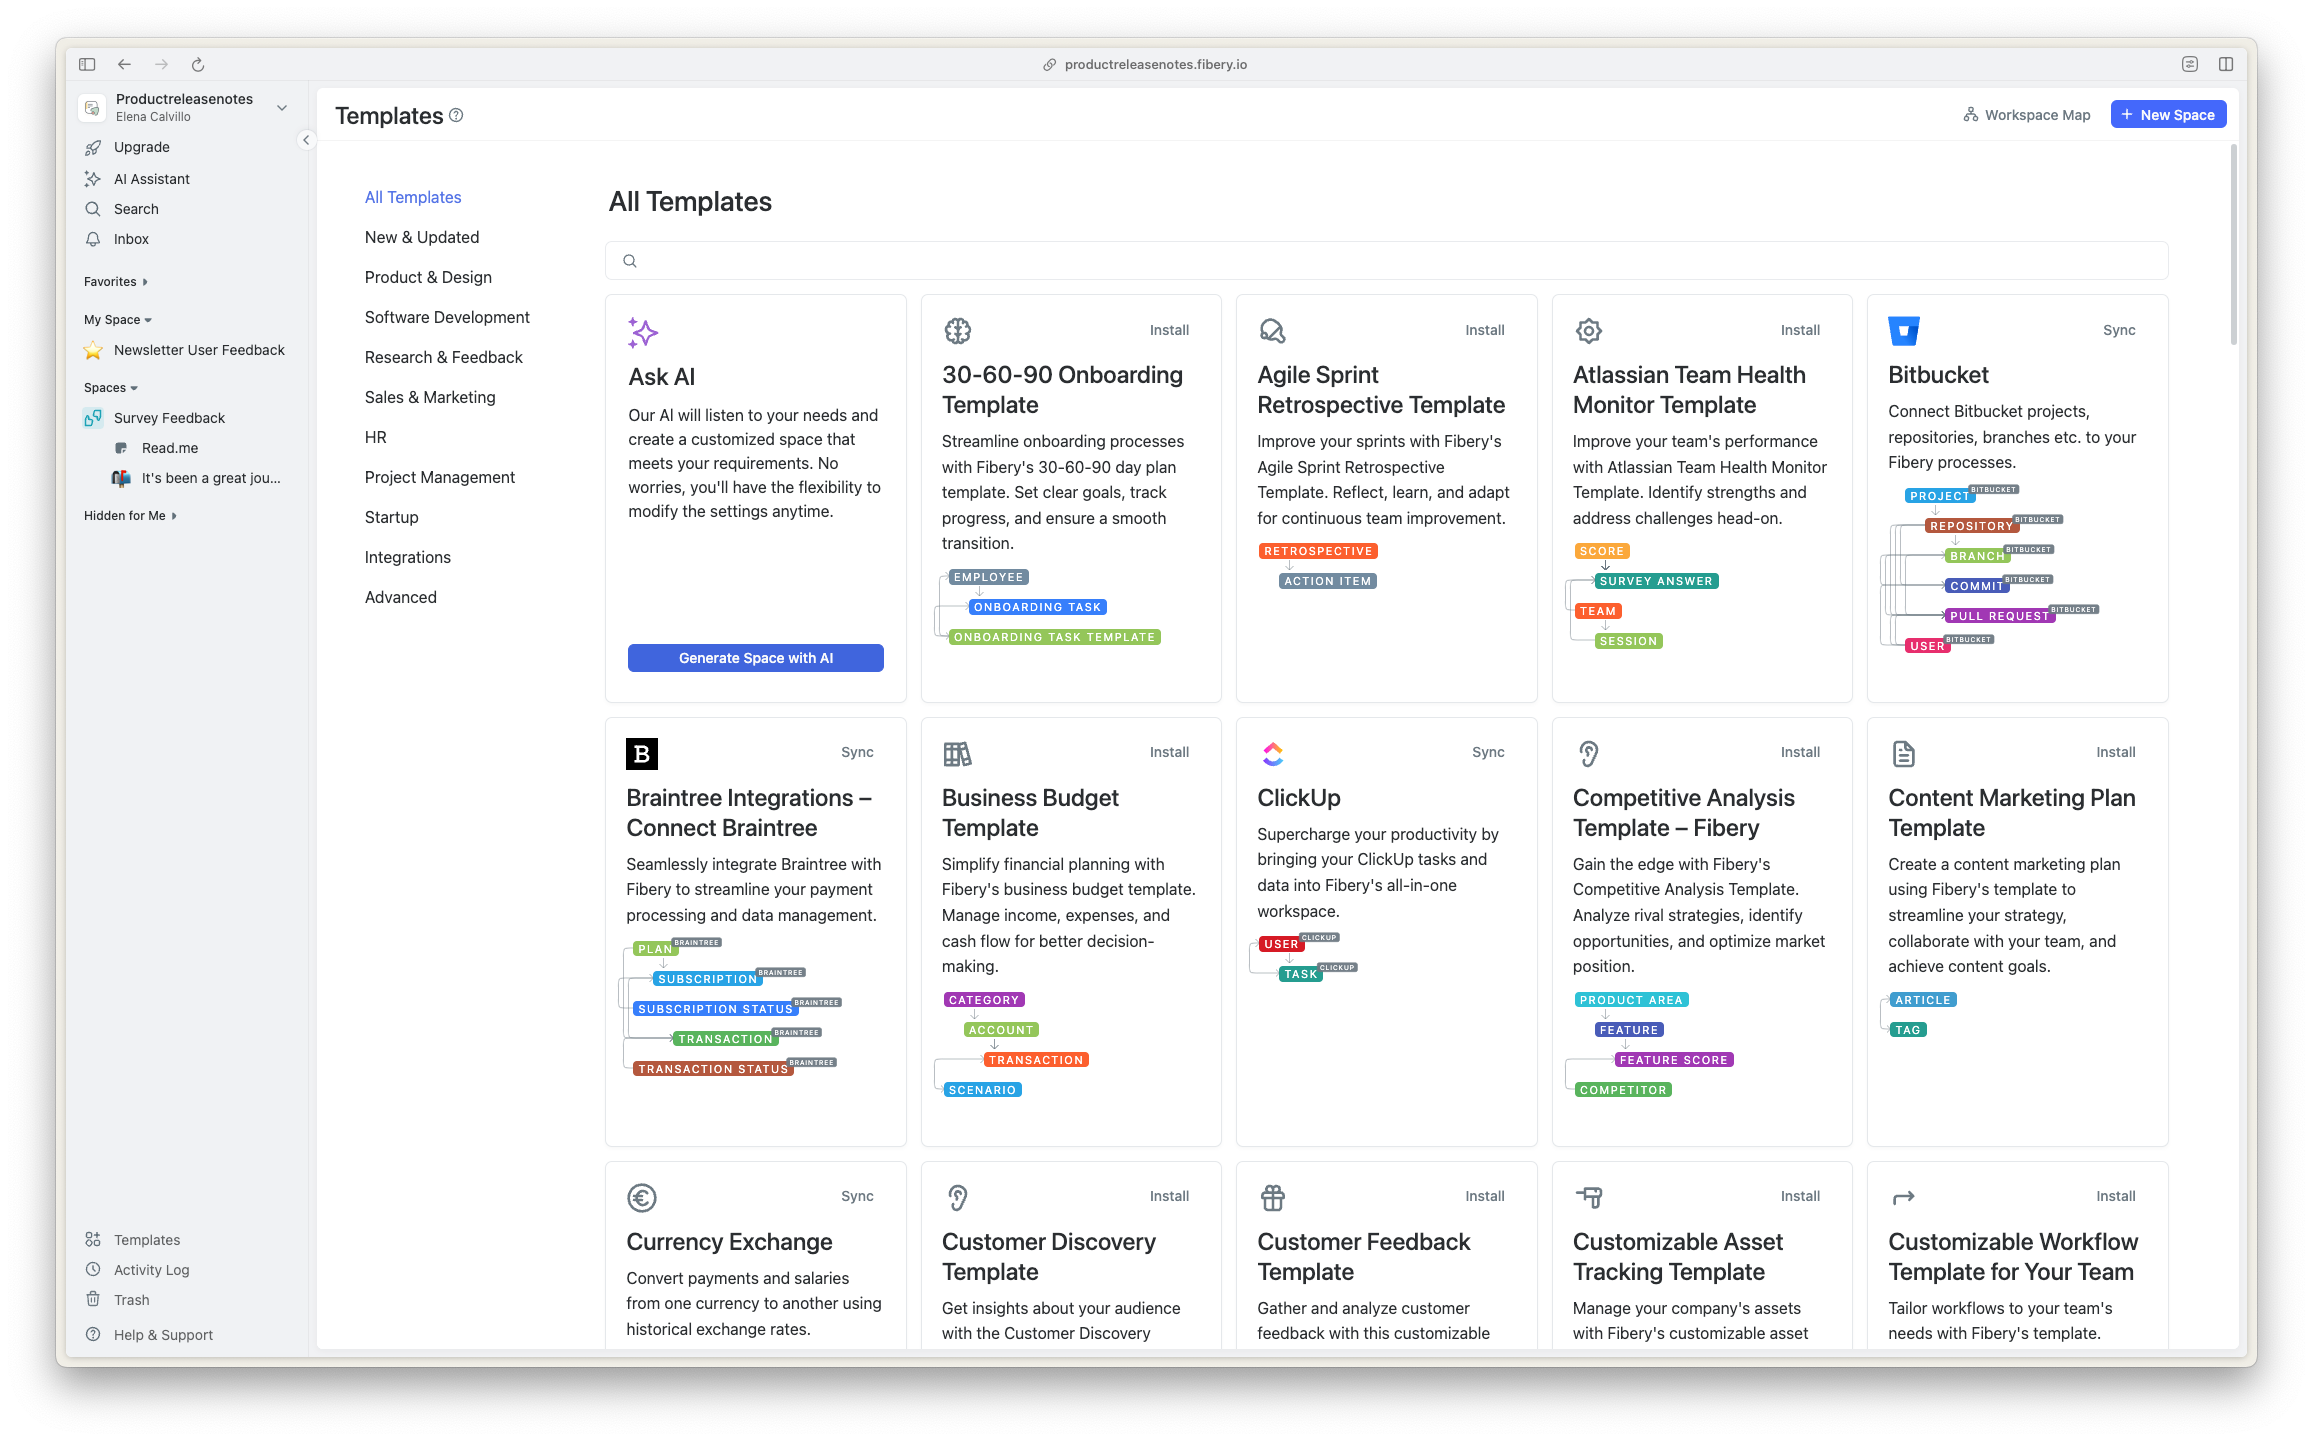Click the New Space button
The image size is (2313, 1441).
pyautogui.click(x=2167, y=115)
